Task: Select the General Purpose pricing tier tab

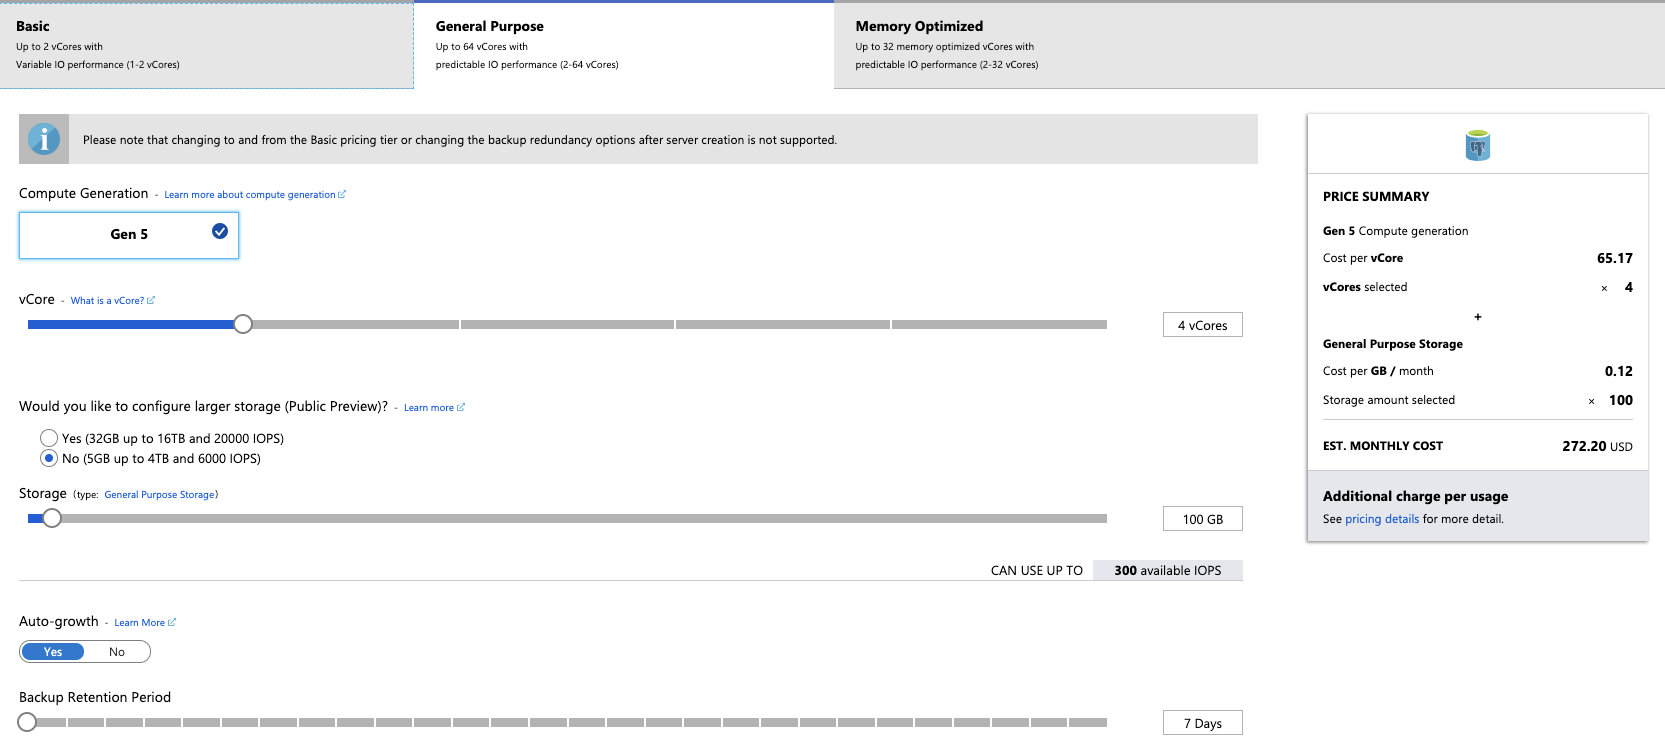Action: click(624, 45)
